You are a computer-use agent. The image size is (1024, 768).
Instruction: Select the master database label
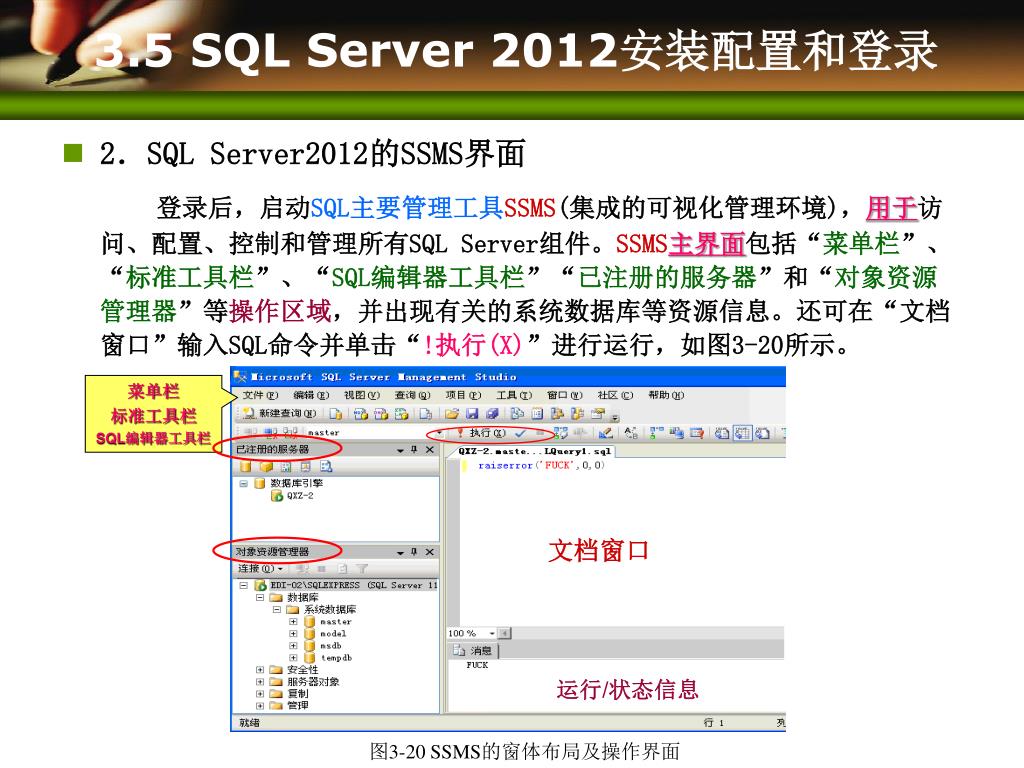pos(336,622)
